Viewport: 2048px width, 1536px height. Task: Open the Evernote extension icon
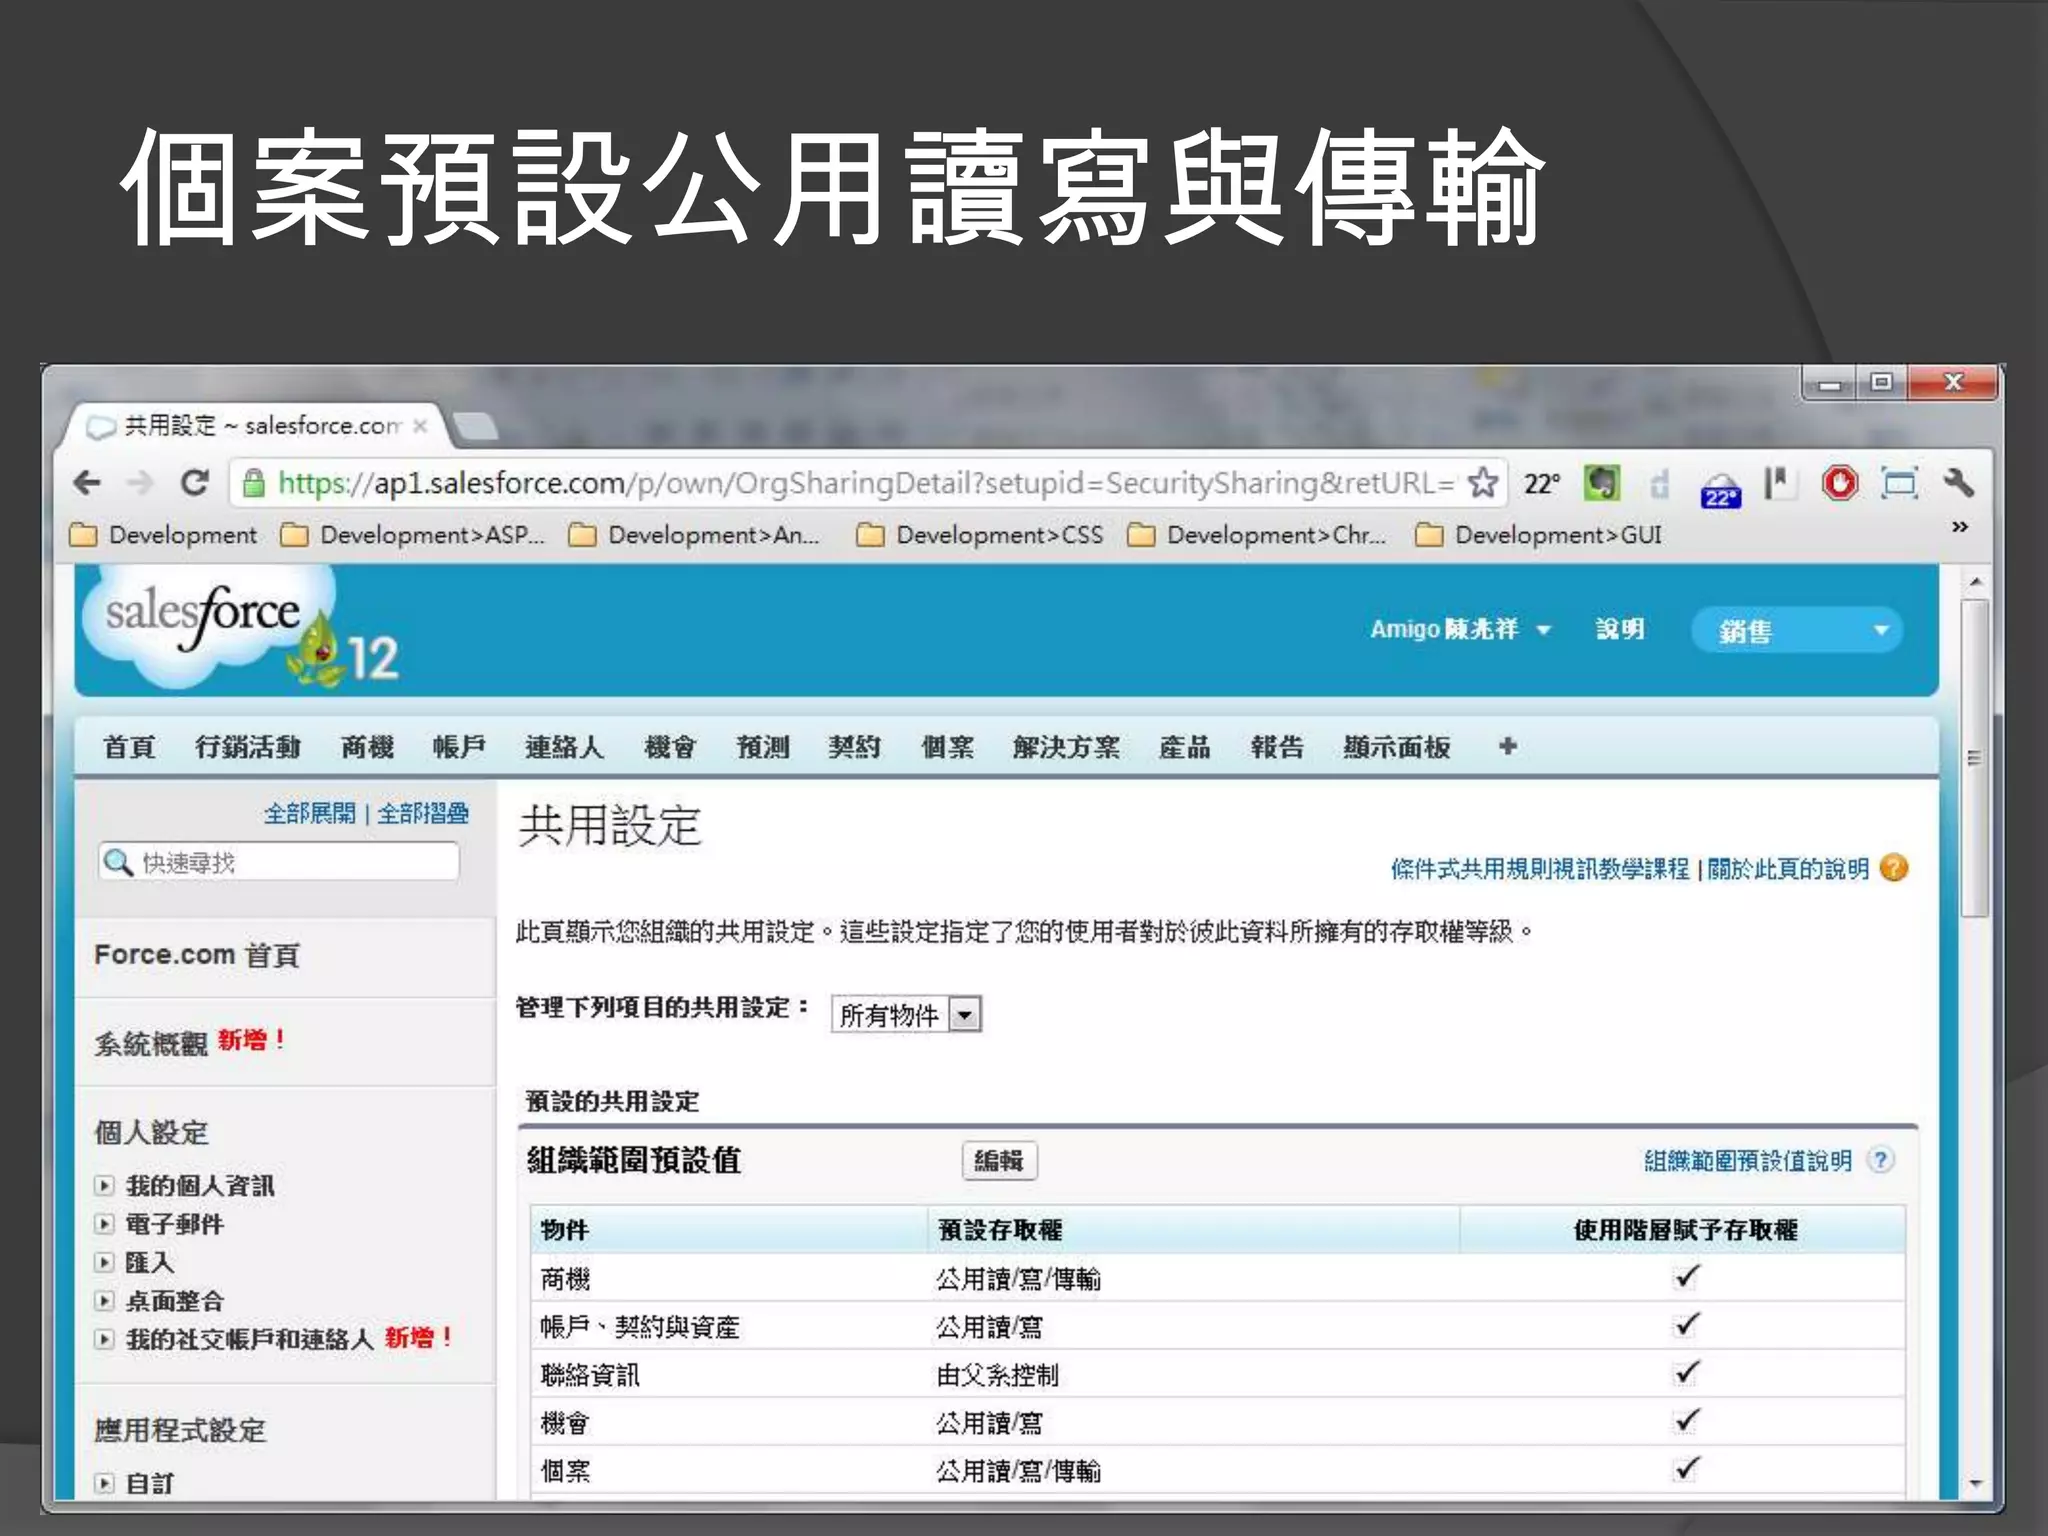pyautogui.click(x=1601, y=484)
